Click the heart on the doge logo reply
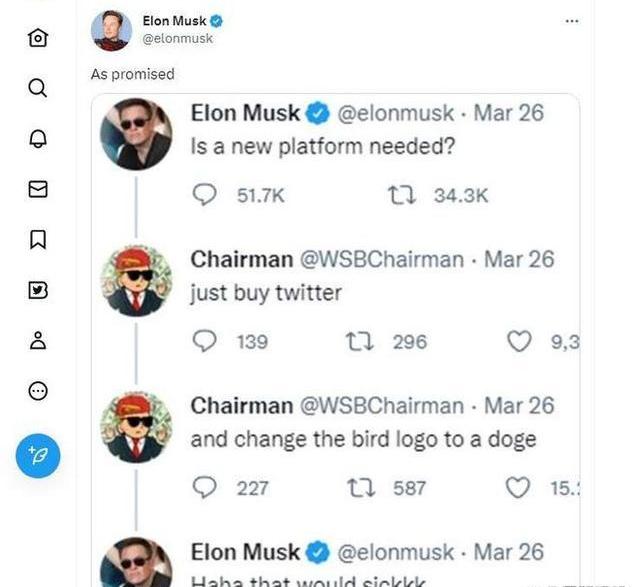The height and width of the screenshot is (587, 640). pos(517,488)
